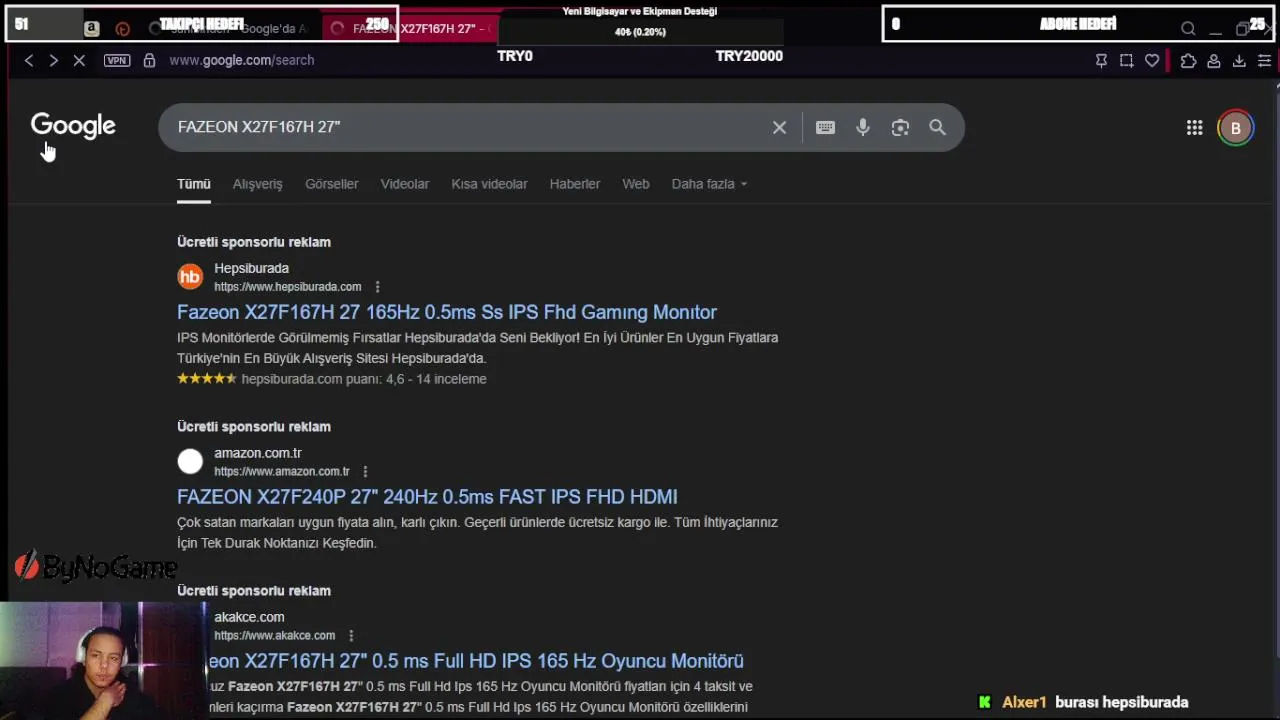Screen dimensions: 1280x720
Task: Switch to Alışveriş tab
Action: tap(258, 184)
